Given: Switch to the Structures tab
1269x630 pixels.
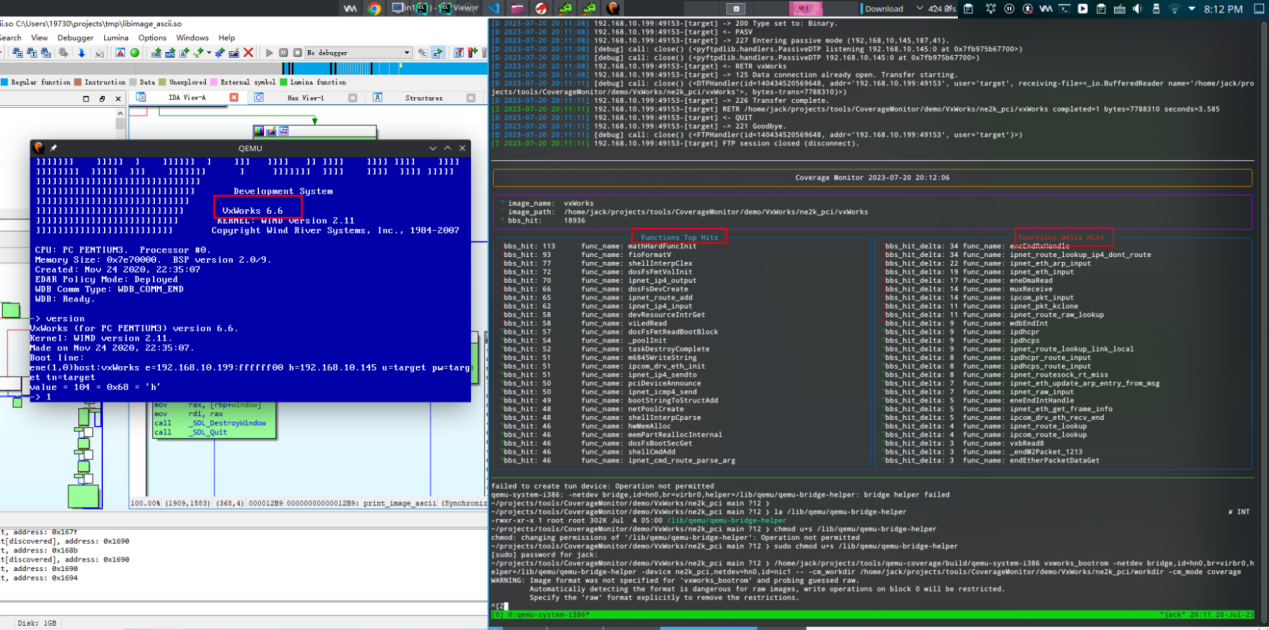Looking at the screenshot, I should [423, 98].
